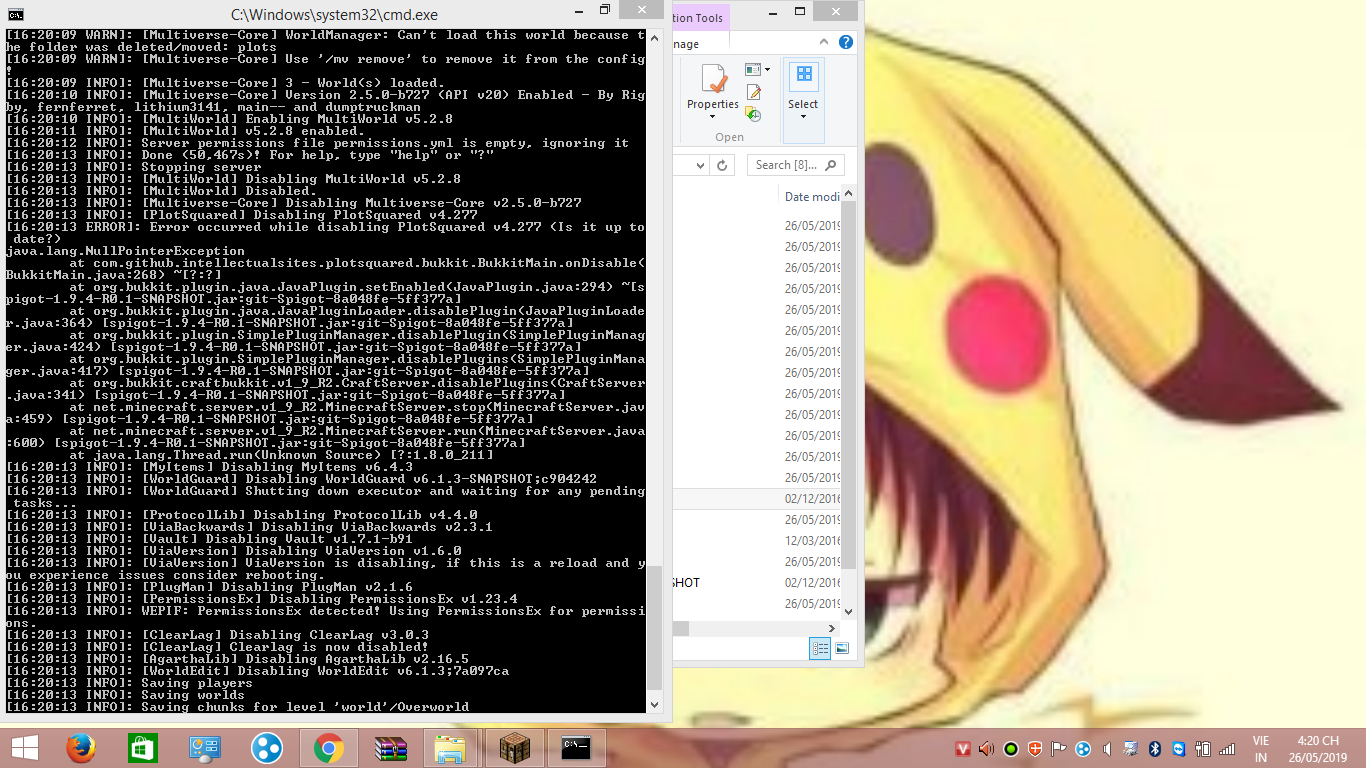This screenshot has height=768, width=1366.
Task: Collapse the Explorer ribbon with the chevron
Action: click(826, 43)
